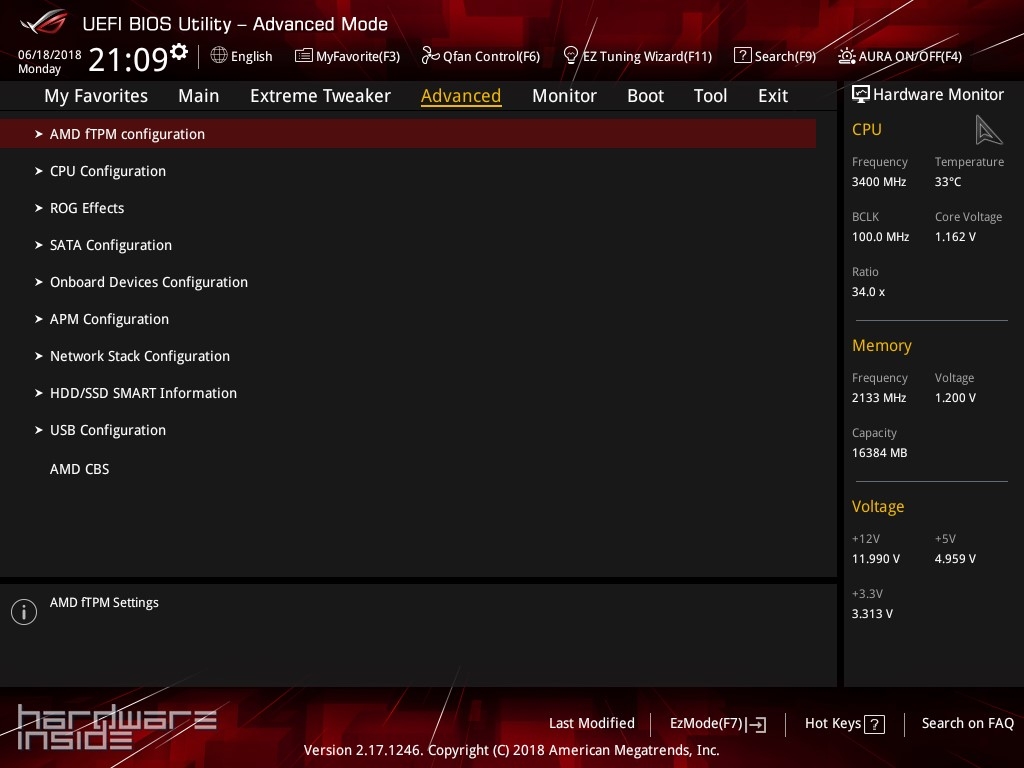Click the gear icon beside the clock

click(179, 52)
